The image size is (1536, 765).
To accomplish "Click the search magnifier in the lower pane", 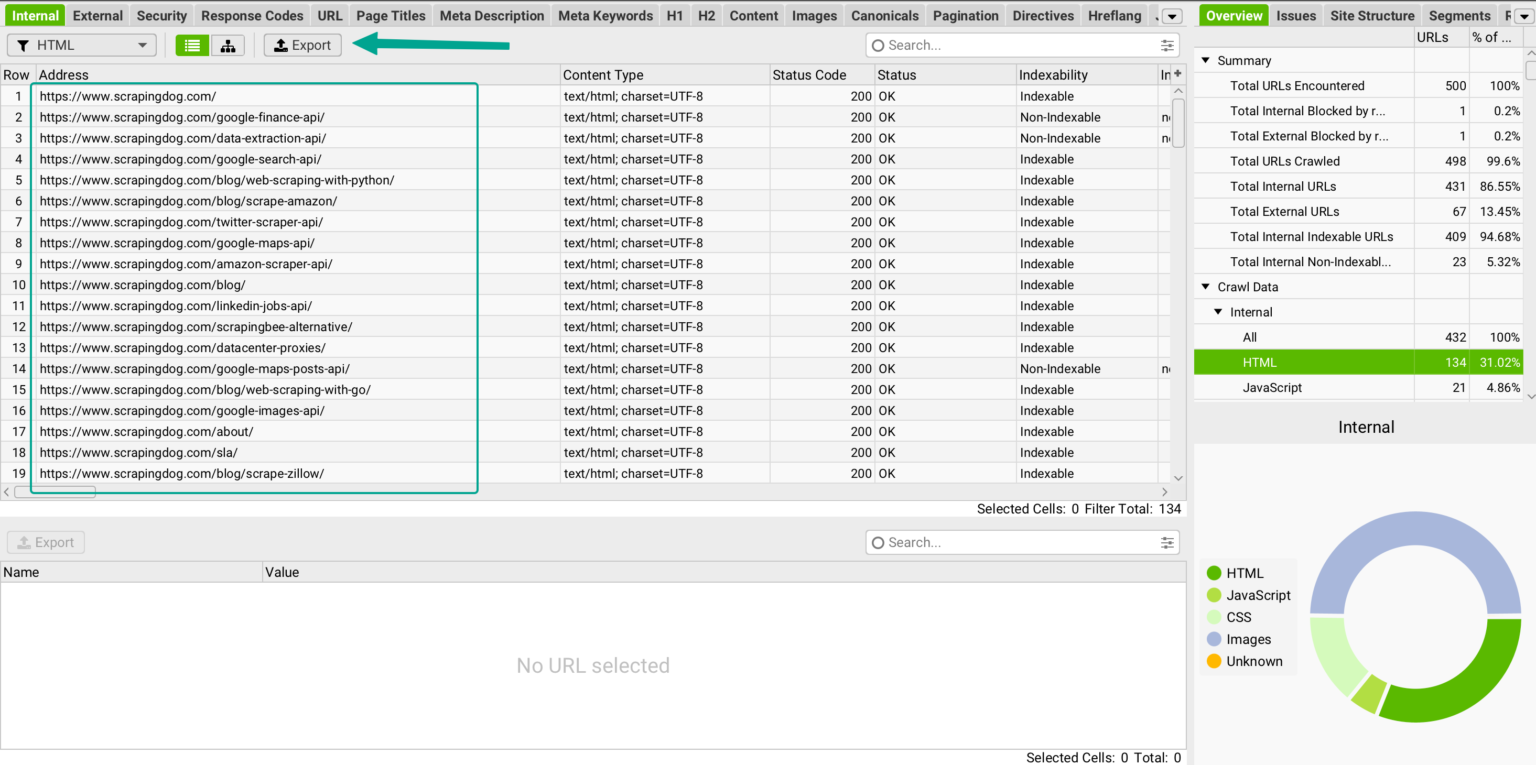I will 877,542.
